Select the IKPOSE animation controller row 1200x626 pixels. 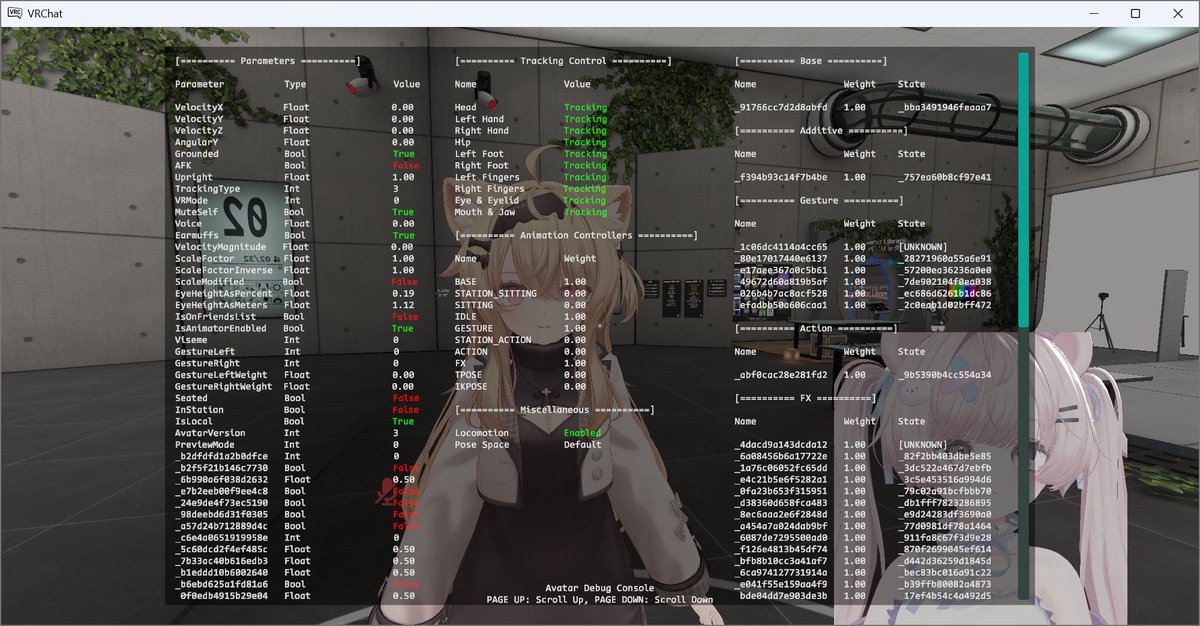coord(521,387)
